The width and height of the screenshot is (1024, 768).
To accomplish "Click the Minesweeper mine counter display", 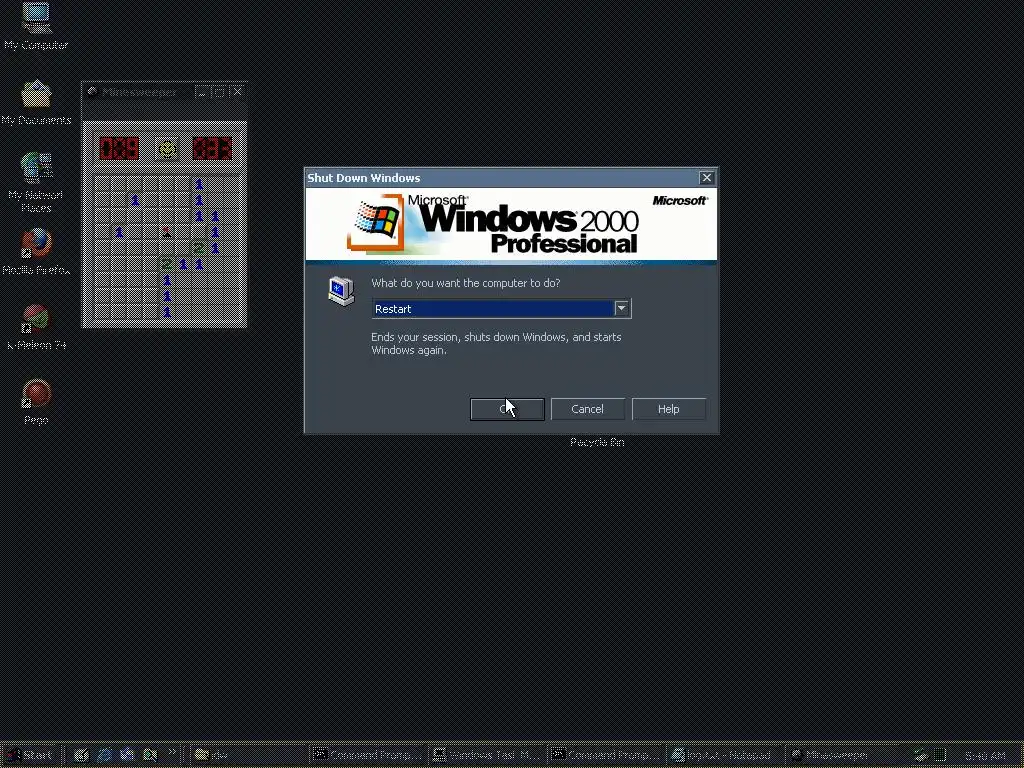I will (120, 148).
